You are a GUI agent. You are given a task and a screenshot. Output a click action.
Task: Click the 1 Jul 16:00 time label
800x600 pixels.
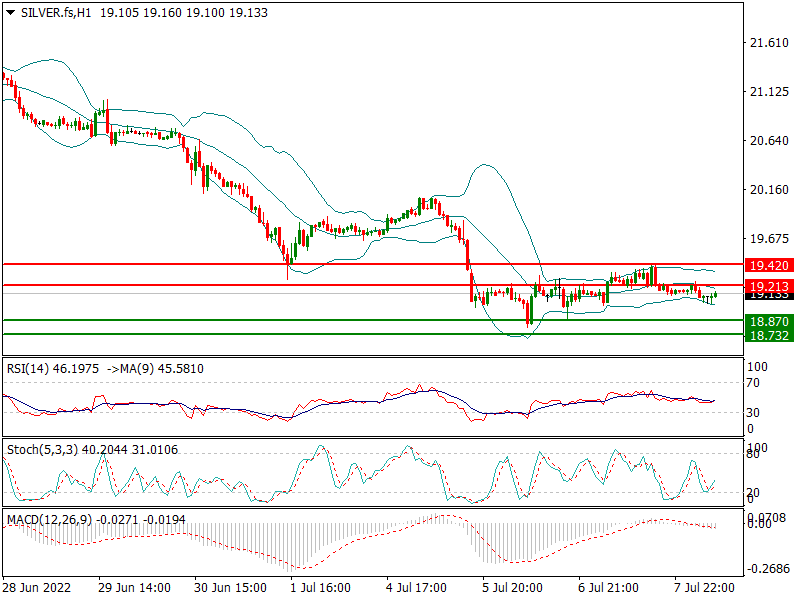pos(319,587)
